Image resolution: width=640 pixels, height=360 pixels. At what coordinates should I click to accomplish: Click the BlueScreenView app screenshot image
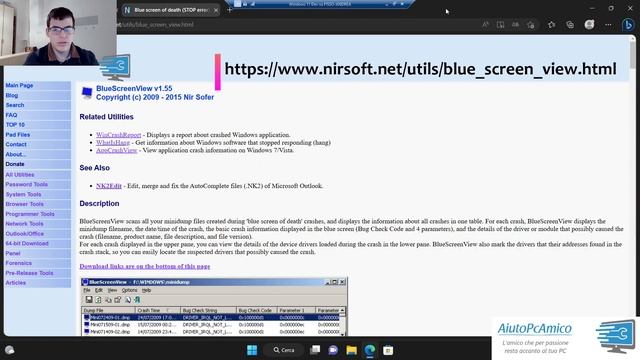pos(214,307)
